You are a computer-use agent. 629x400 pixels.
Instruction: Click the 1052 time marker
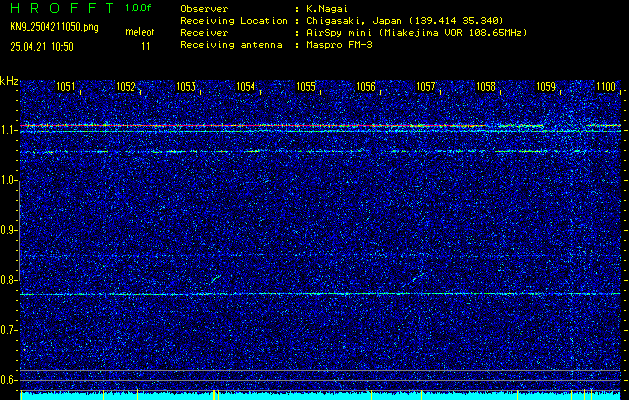tap(126, 86)
